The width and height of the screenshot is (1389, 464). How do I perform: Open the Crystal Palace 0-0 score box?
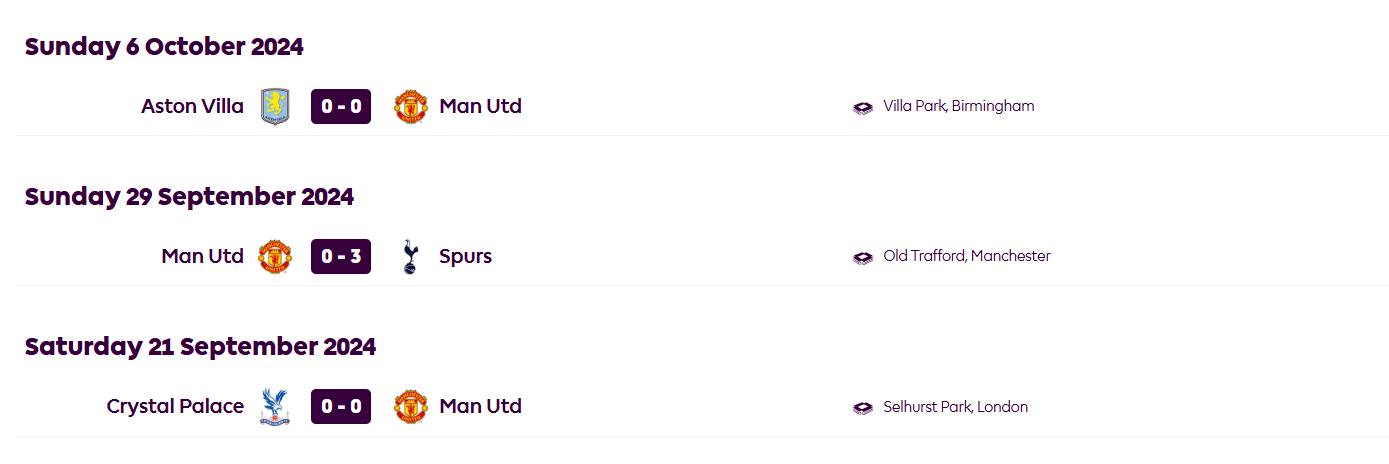(341, 407)
